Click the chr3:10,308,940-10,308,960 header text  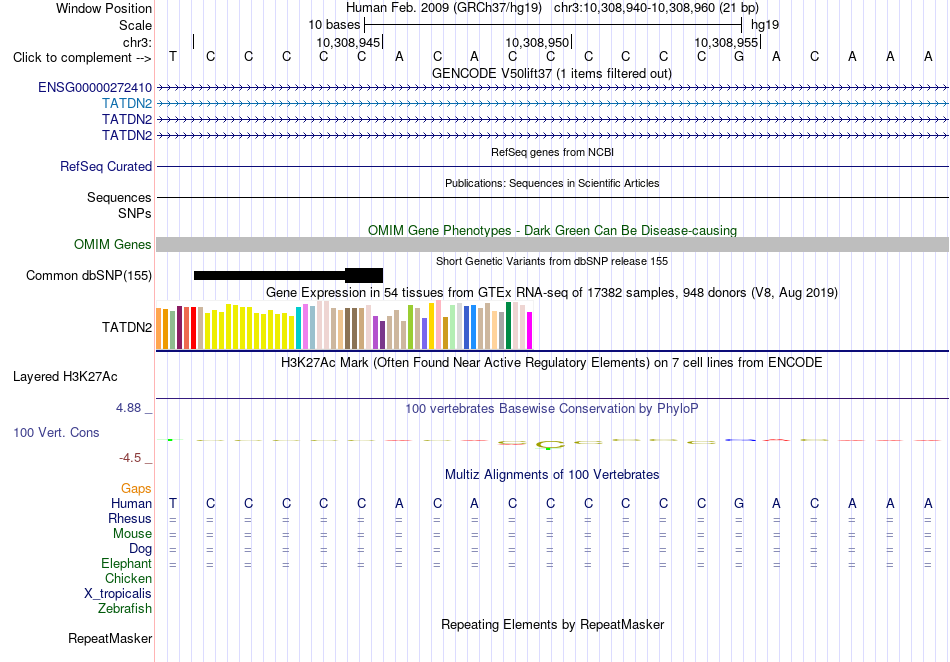[x=656, y=8]
